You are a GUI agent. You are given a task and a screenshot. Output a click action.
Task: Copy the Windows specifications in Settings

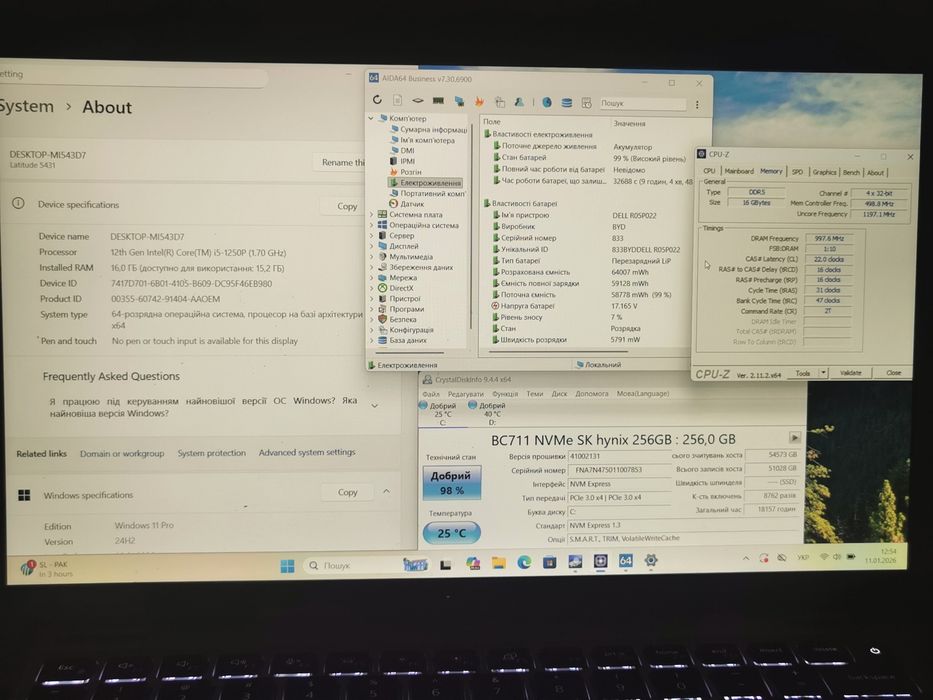coord(347,492)
